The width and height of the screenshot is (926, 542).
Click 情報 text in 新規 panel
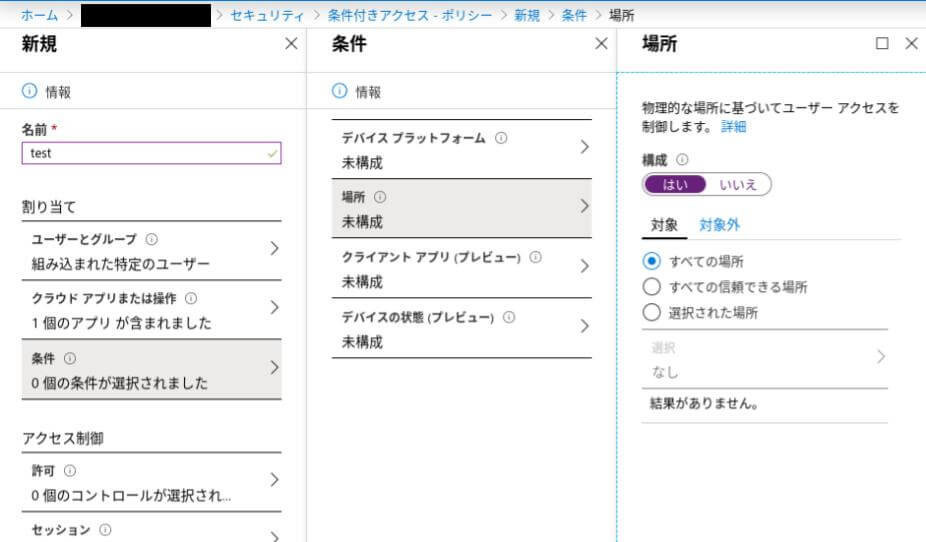pos(58,92)
